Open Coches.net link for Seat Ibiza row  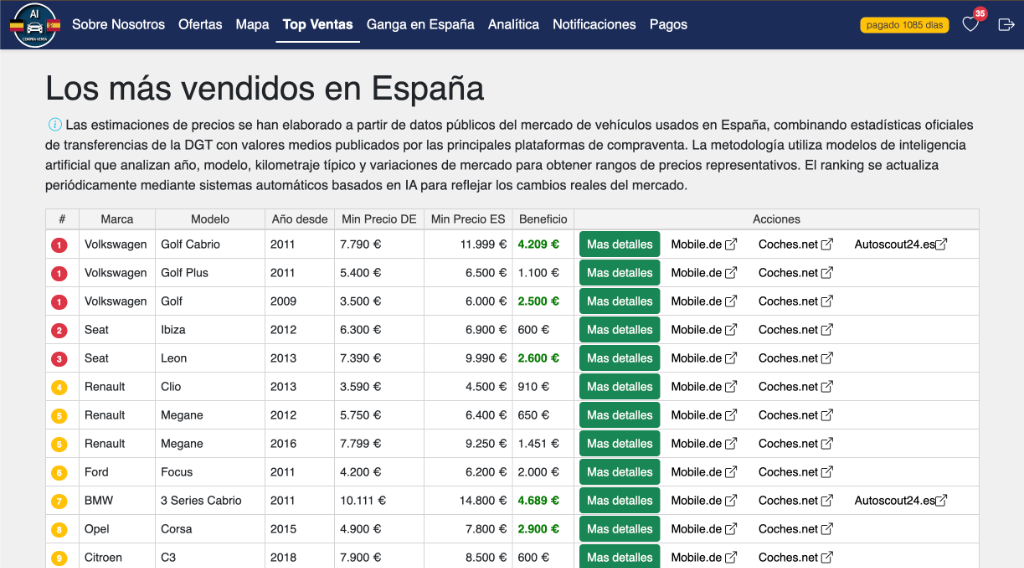[x=795, y=330]
